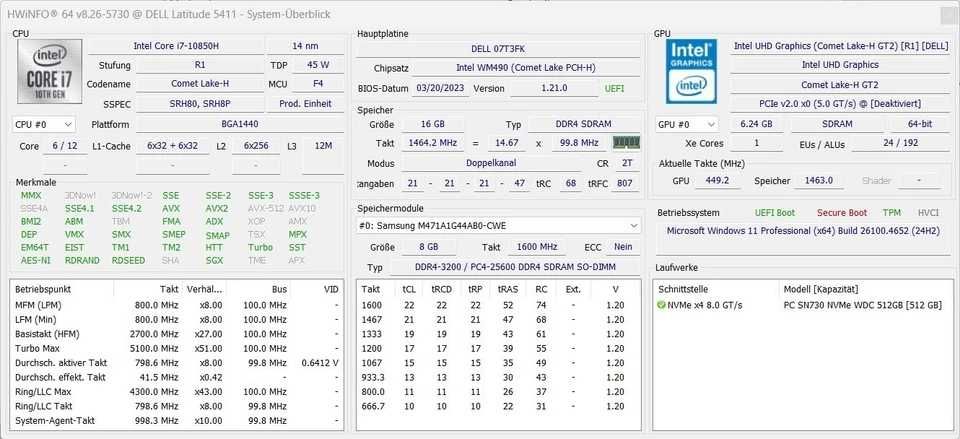Click the tRAS column header
This screenshot has width=960, height=439.
tap(508, 289)
